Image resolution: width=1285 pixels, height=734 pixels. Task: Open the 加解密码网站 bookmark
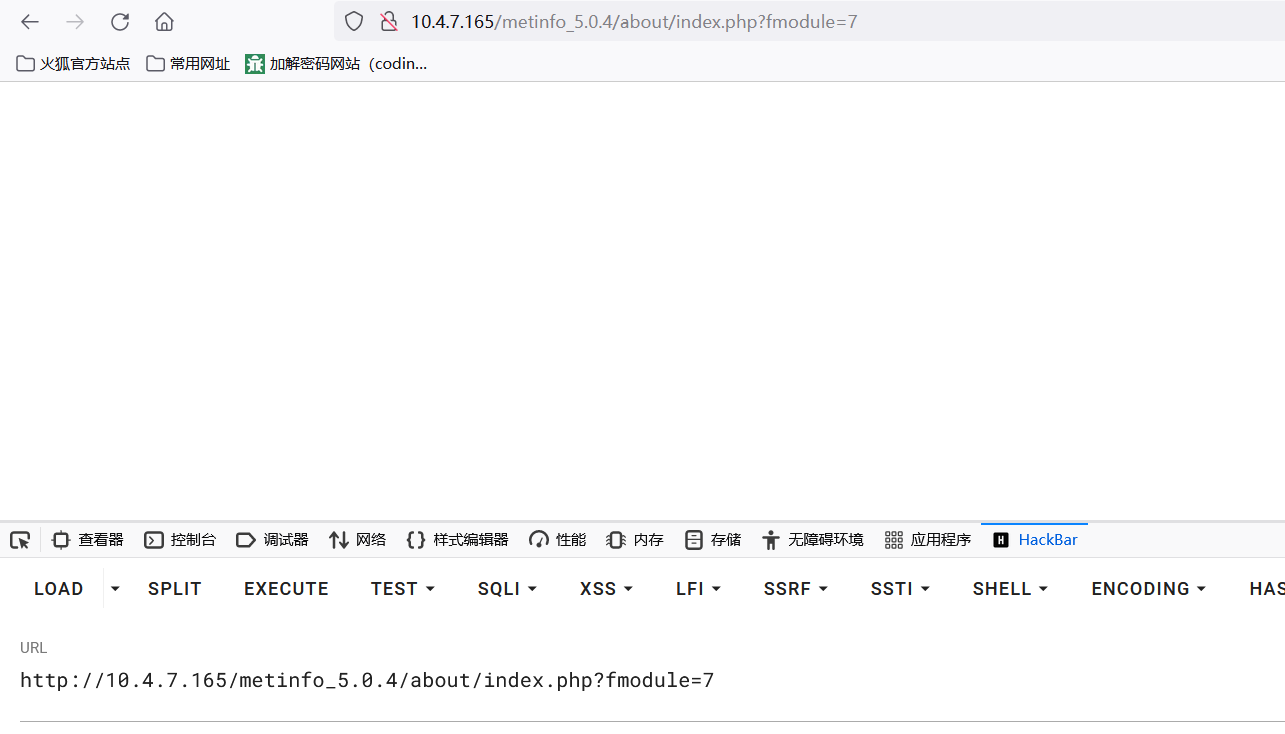point(336,63)
